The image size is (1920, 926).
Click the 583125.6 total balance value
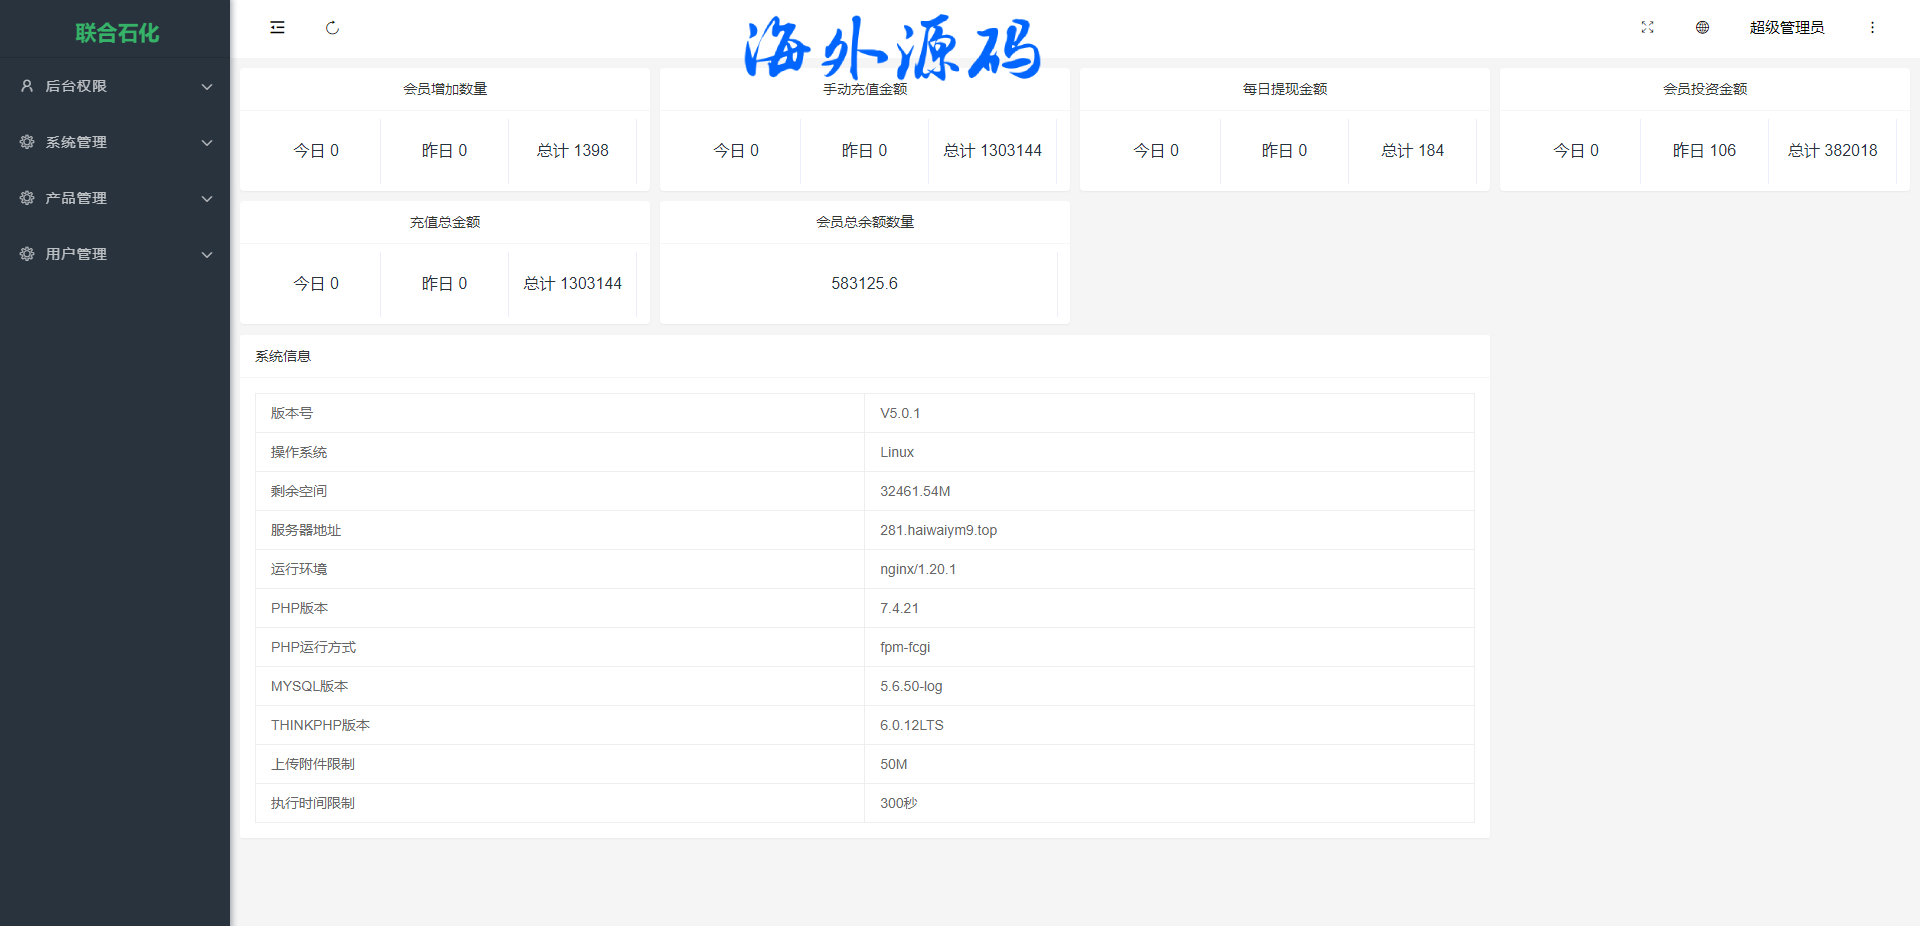pyautogui.click(x=864, y=284)
